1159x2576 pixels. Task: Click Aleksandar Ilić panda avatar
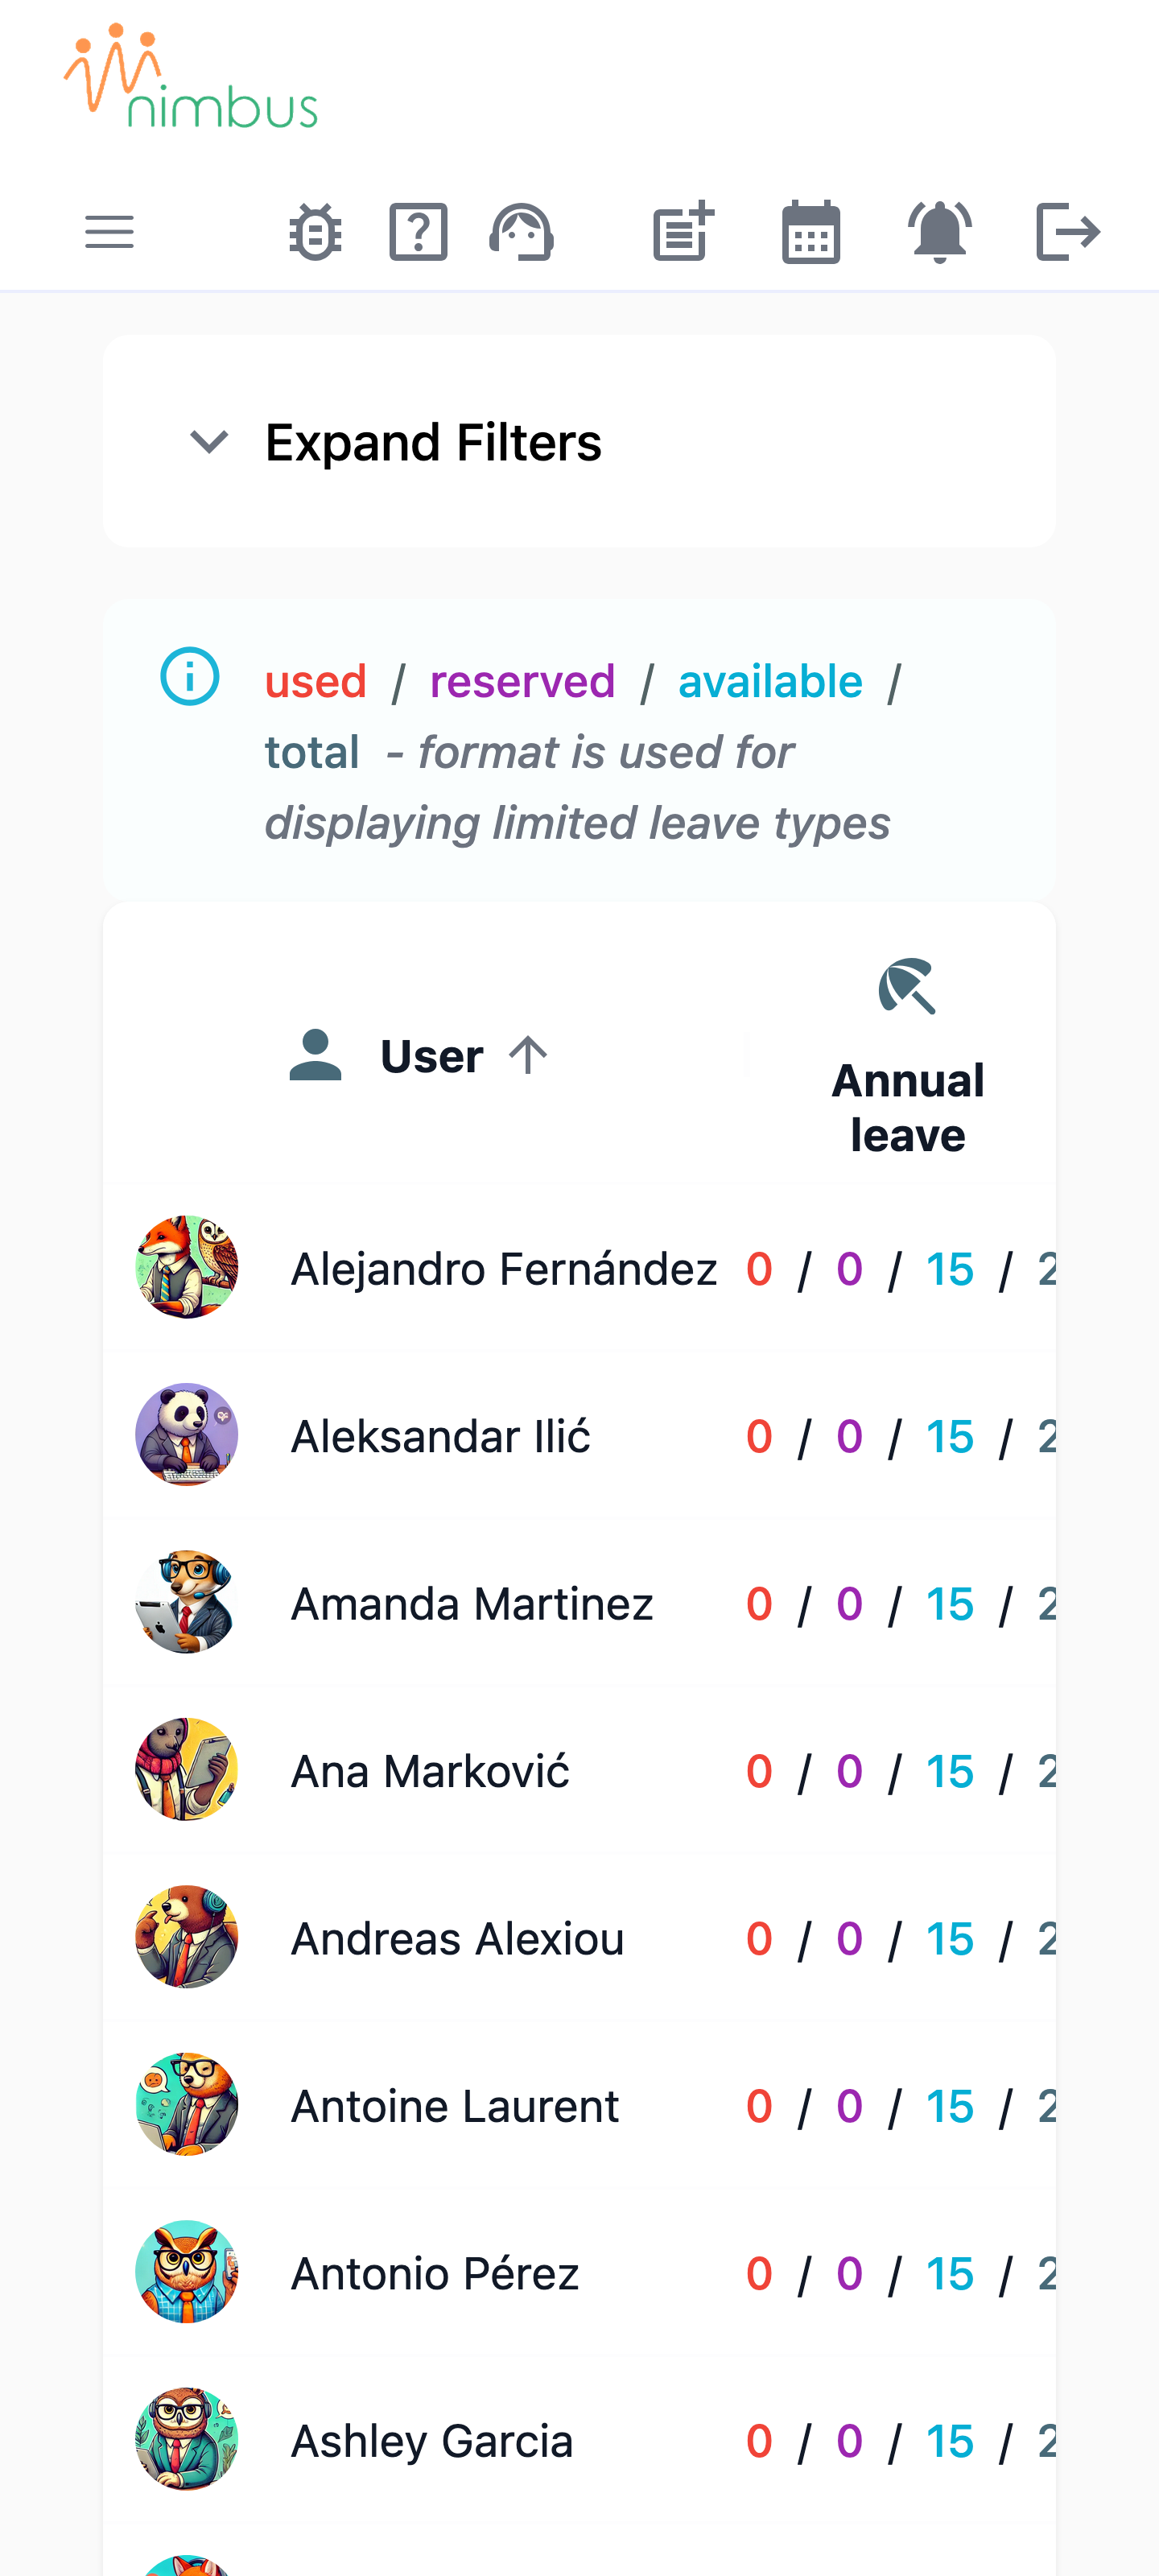pyautogui.click(x=187, y=1435)
